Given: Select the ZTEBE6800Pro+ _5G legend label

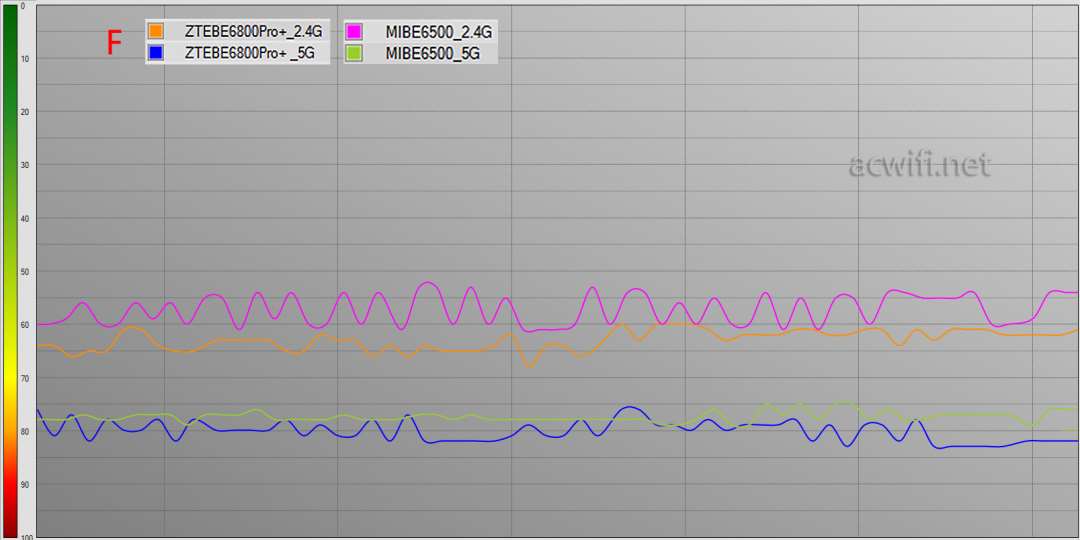Looking at the screenshot, I should (250, 54).
